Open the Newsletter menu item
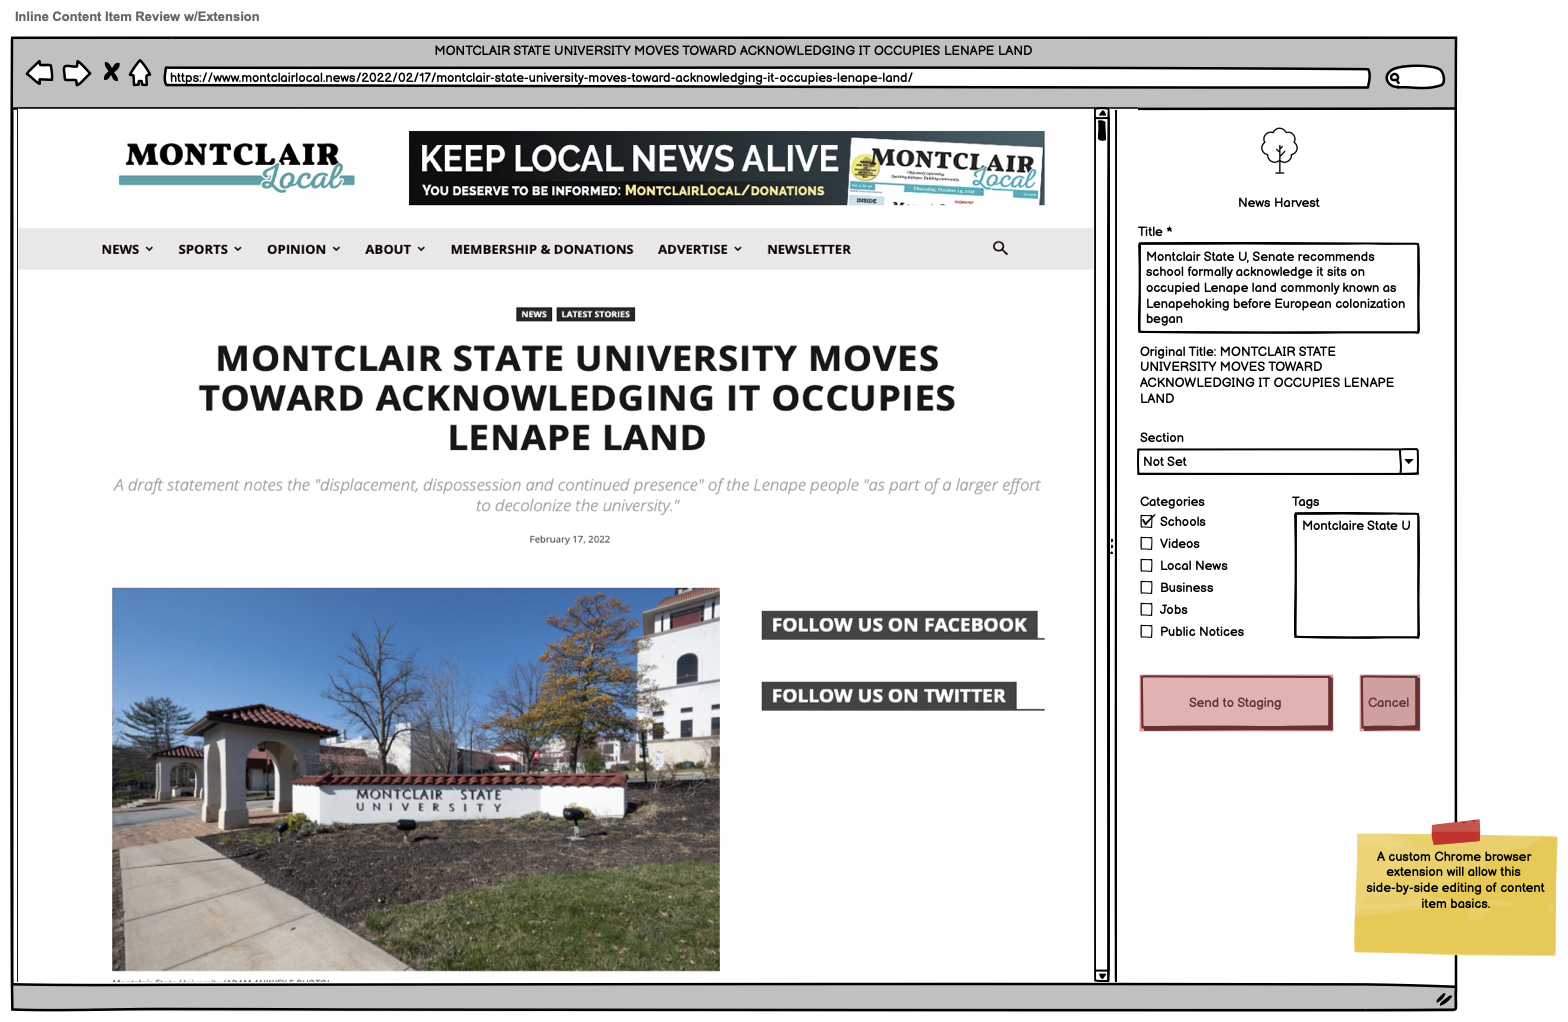 (x=808, y=249)
